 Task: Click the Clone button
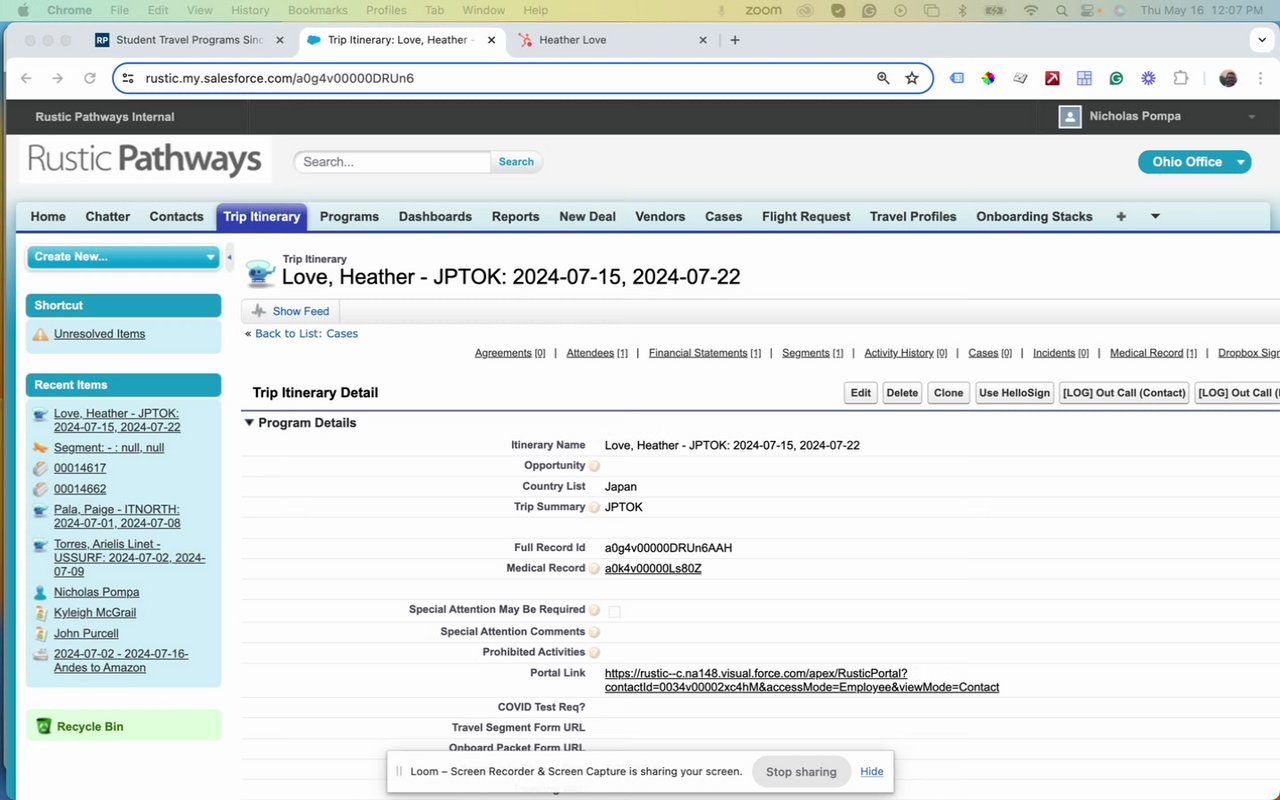click(x=949, y=393)
